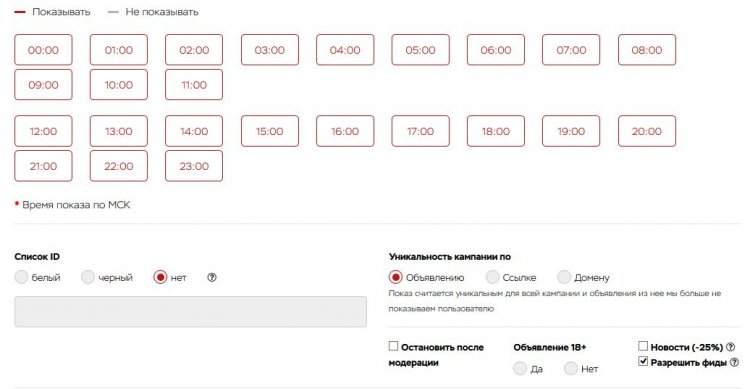Toggle the 15:00 display hour

pos(270,131)
